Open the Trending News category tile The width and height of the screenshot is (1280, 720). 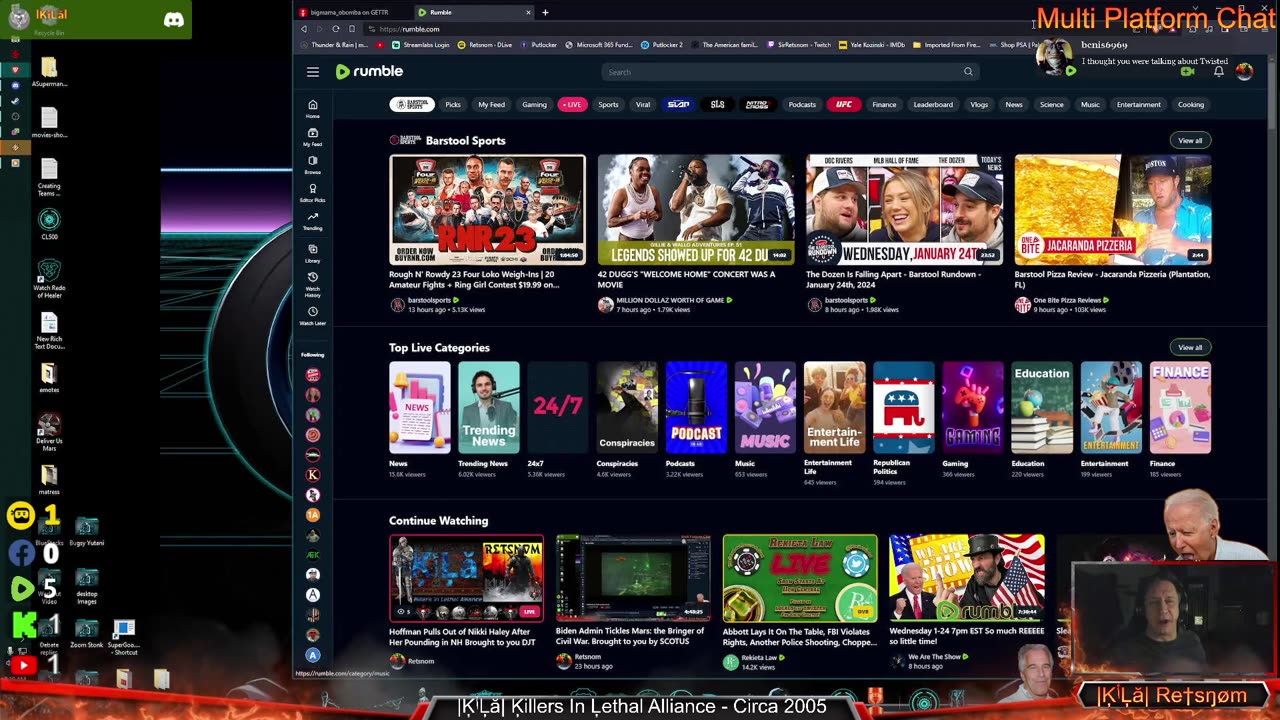pyautogui.click(x=488, y=407)
